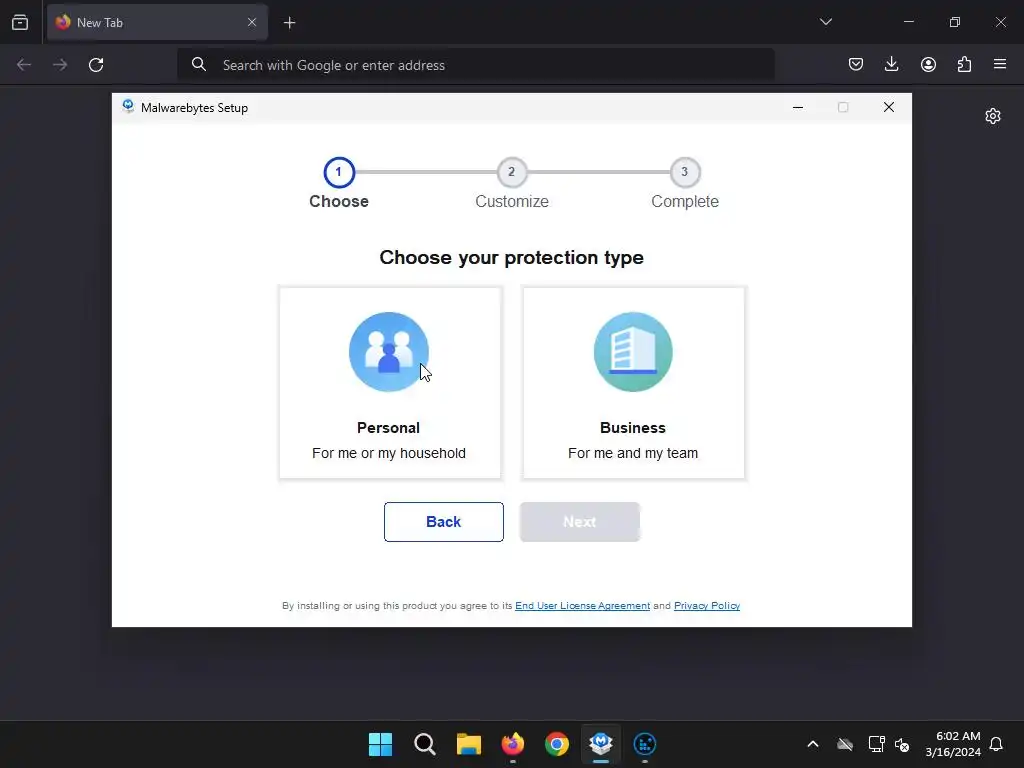The width and height of the screenshot is (1024, 768).
Task: Click the grayed Next button
Action: pyautogui.click(x=579, y=522)
